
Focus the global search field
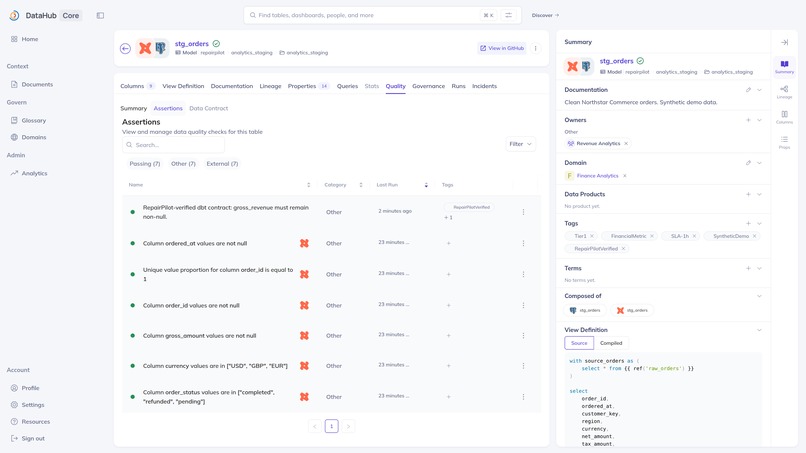[x=382, y=15]
